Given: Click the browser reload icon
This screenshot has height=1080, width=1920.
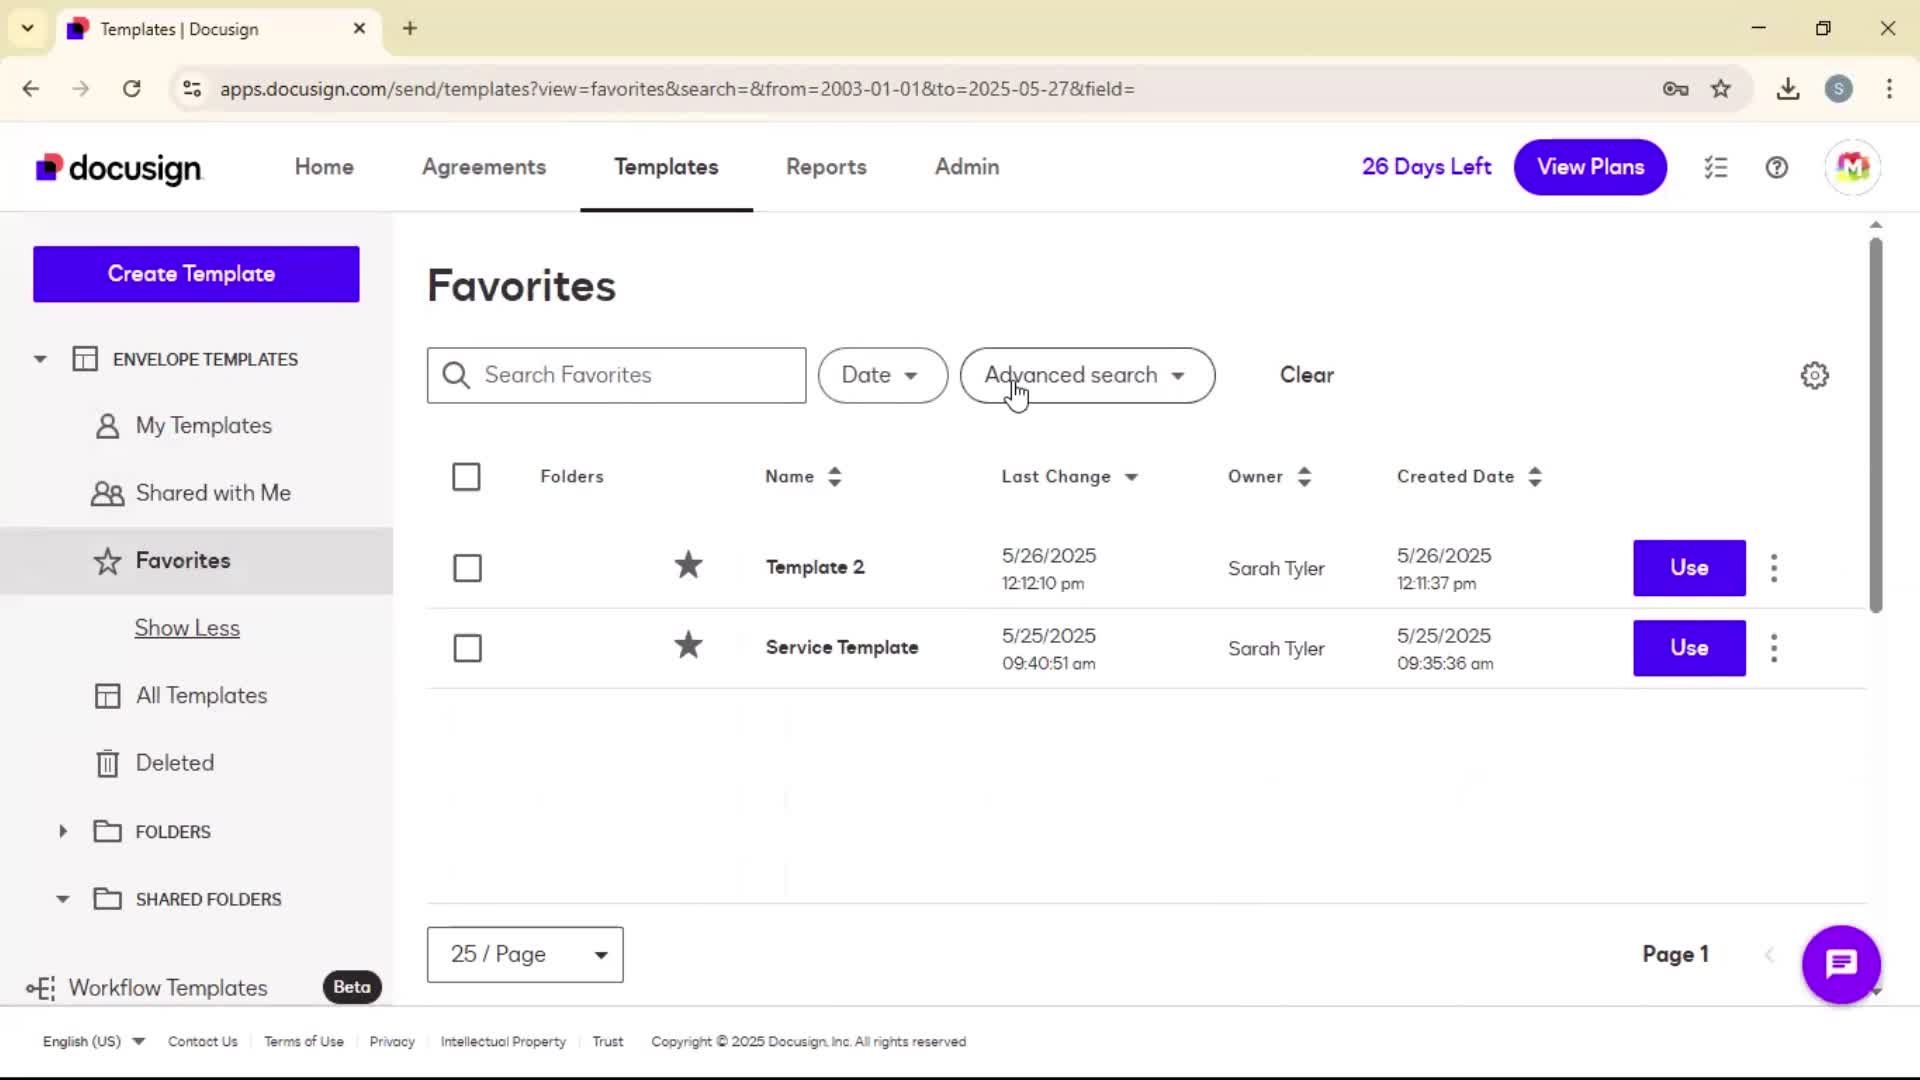Looking at the screenshot, I should pos(132,89).
